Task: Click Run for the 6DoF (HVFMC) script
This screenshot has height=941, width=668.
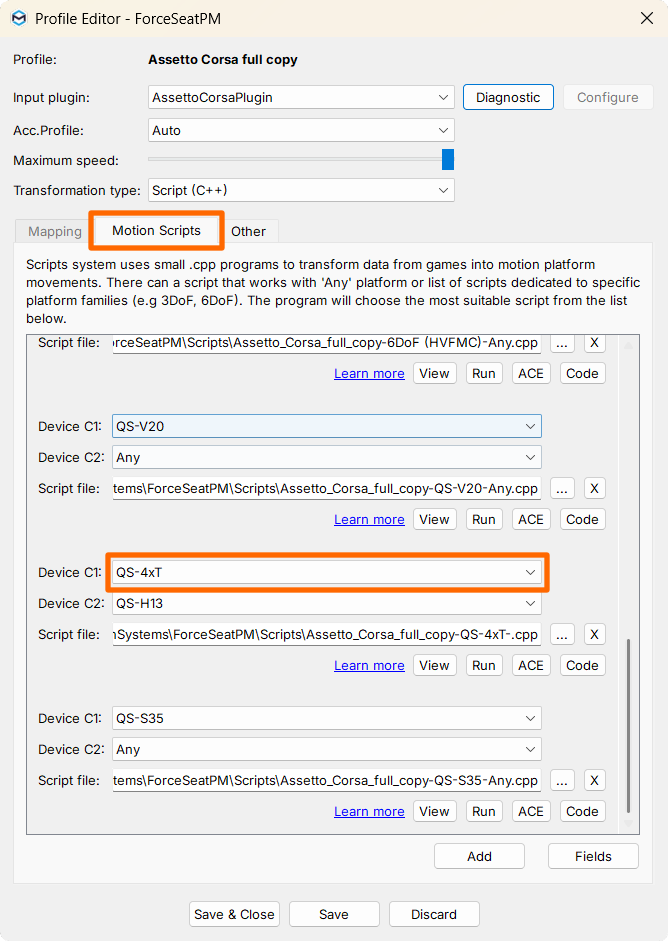Action: click(x=484, y=373)
